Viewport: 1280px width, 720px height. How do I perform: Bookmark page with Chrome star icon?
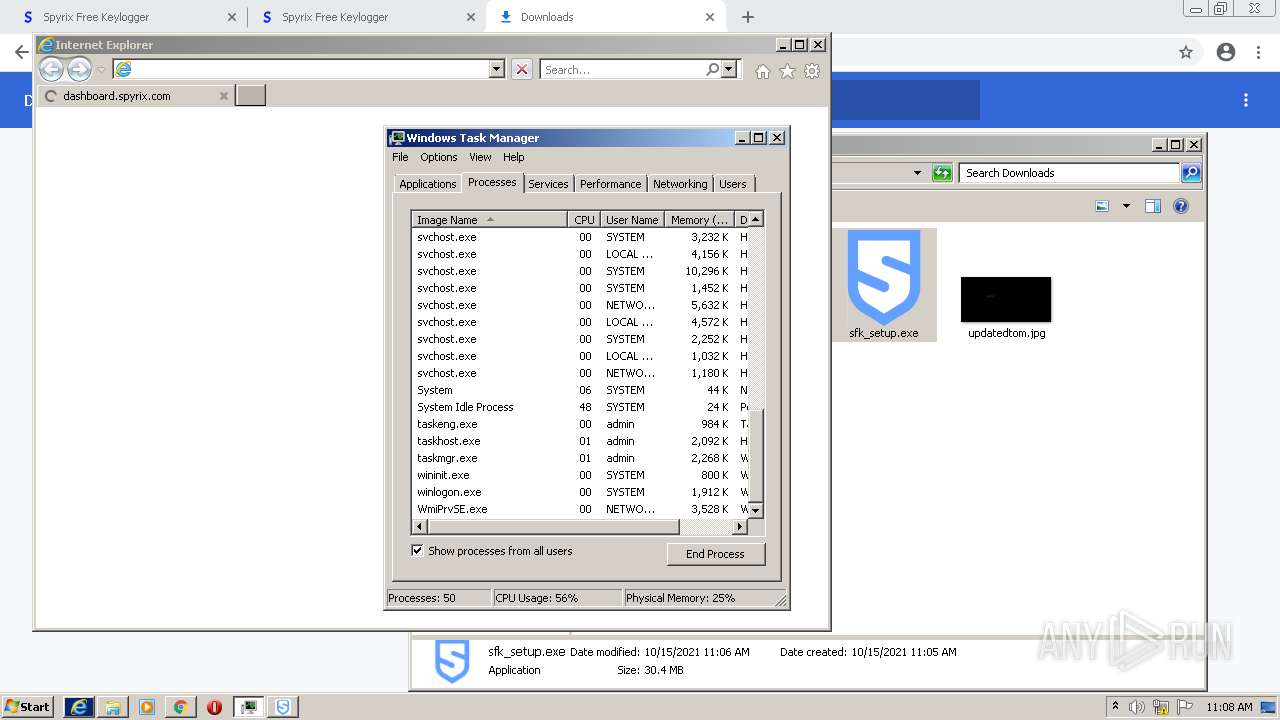click(1186, 52)
